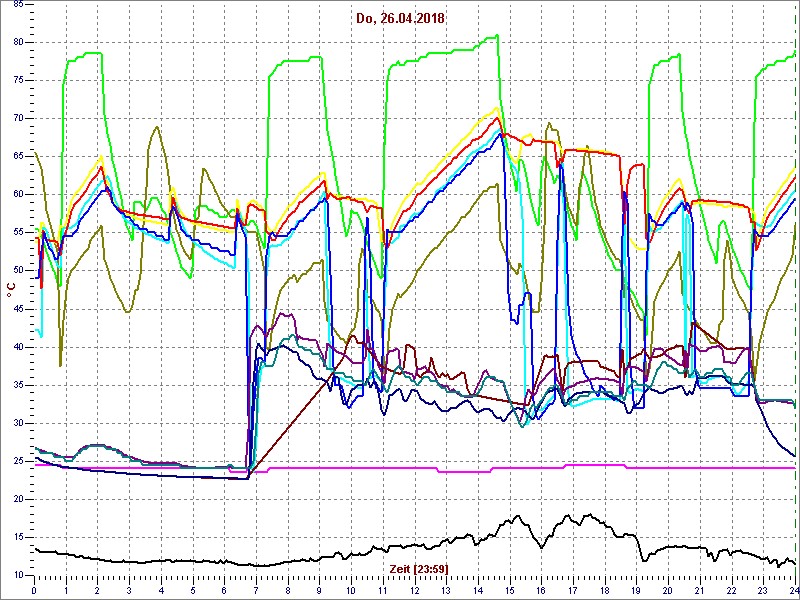Click hour 12 on the time axis
This screenshot has width=800, height=600.
pos(415,590)
